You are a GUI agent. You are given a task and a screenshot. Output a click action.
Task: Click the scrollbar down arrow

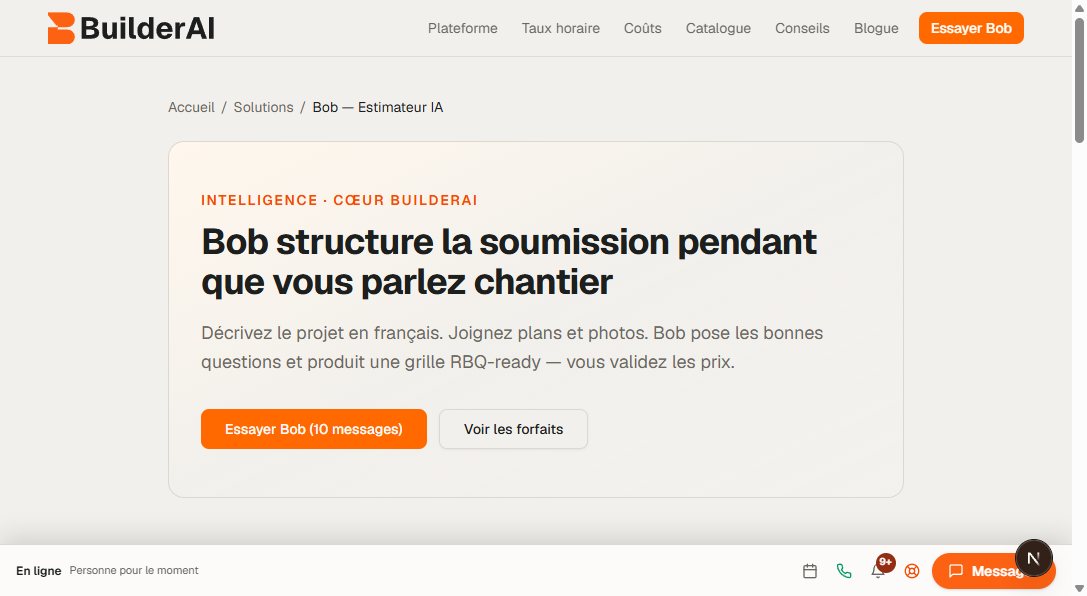1079,589
